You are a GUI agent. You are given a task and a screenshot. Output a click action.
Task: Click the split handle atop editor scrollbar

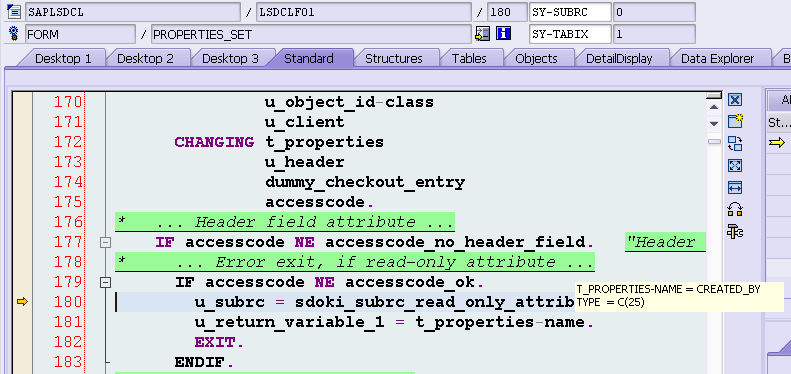pyautogui.click(x=714, y=95)
